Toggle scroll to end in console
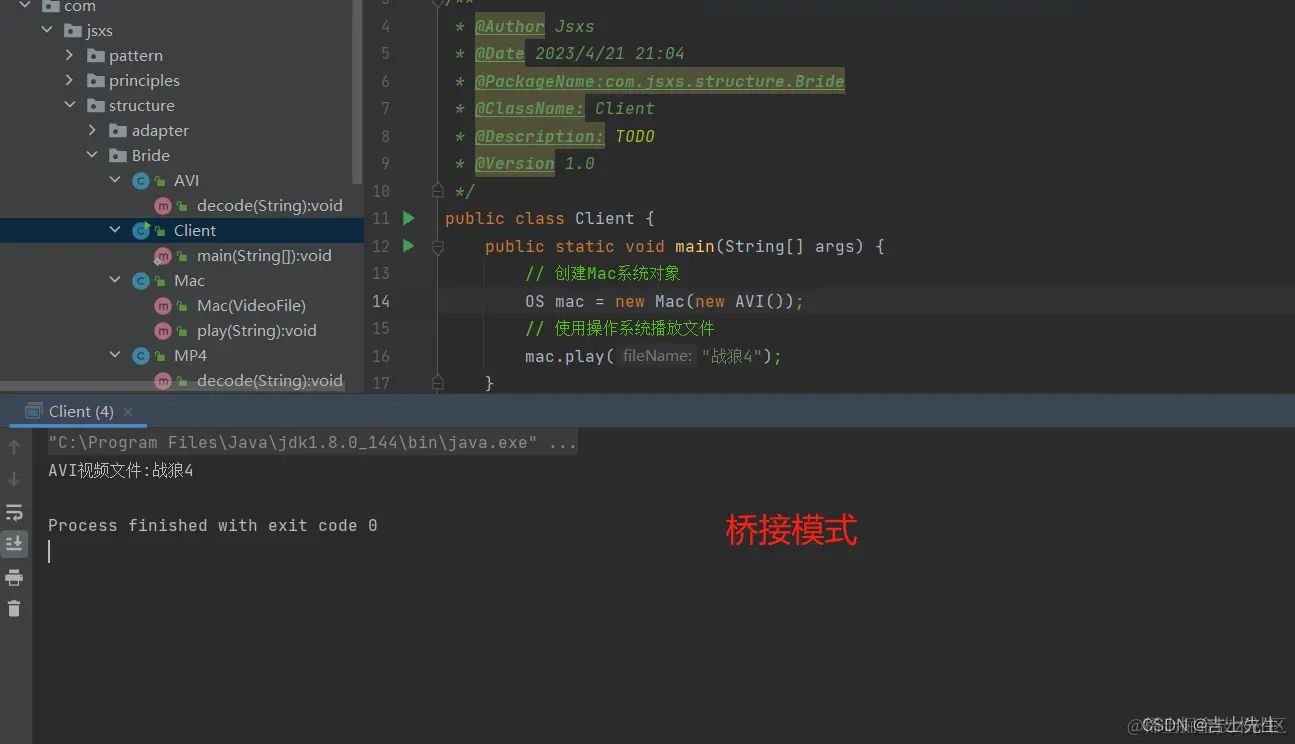 14,543
